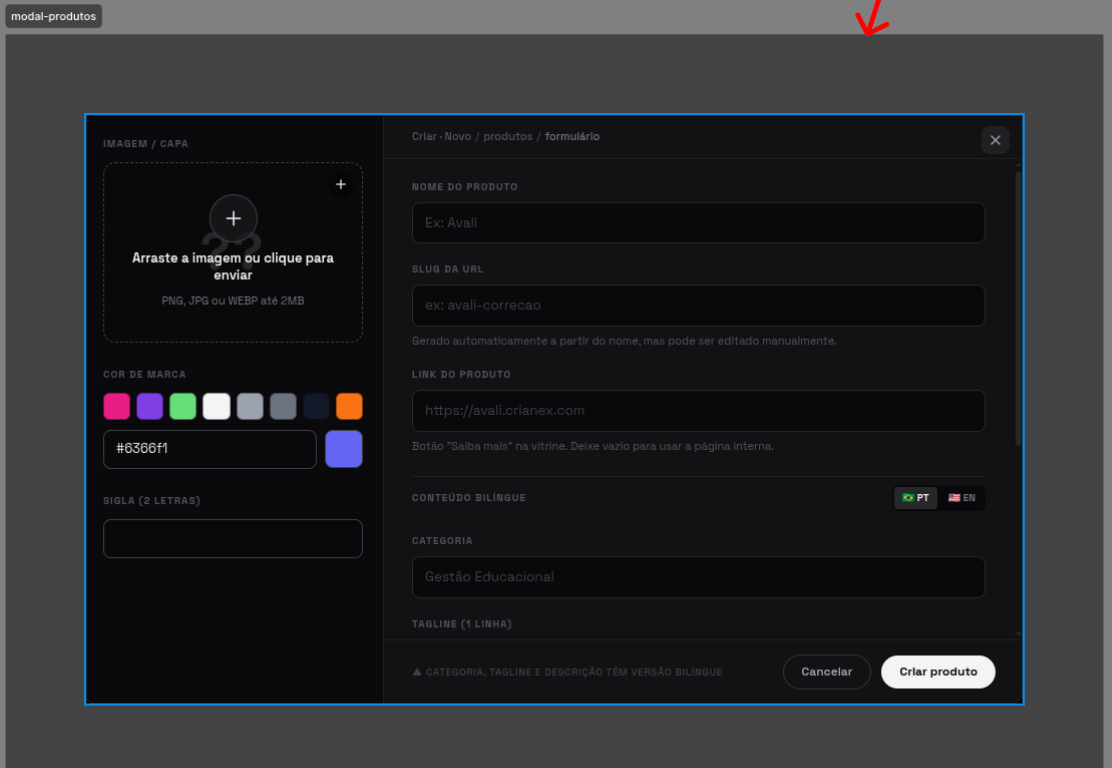The height and width of the screenshot is (768, 1112).
Task: Open the produtos breadcrumb item
Action: pos(508,136)
